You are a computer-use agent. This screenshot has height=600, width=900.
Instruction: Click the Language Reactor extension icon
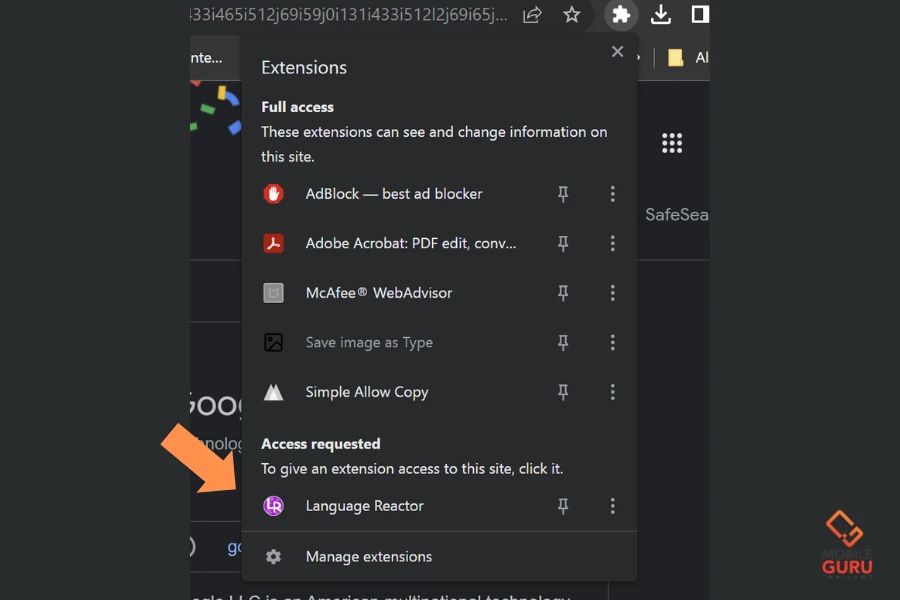[x=274, y=506]
